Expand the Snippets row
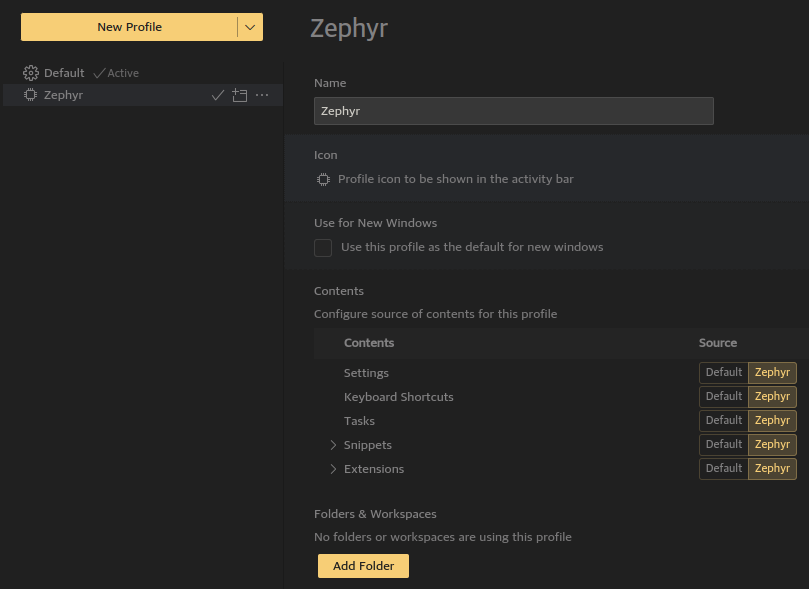809x589 pixels. [x=333, y=445]
